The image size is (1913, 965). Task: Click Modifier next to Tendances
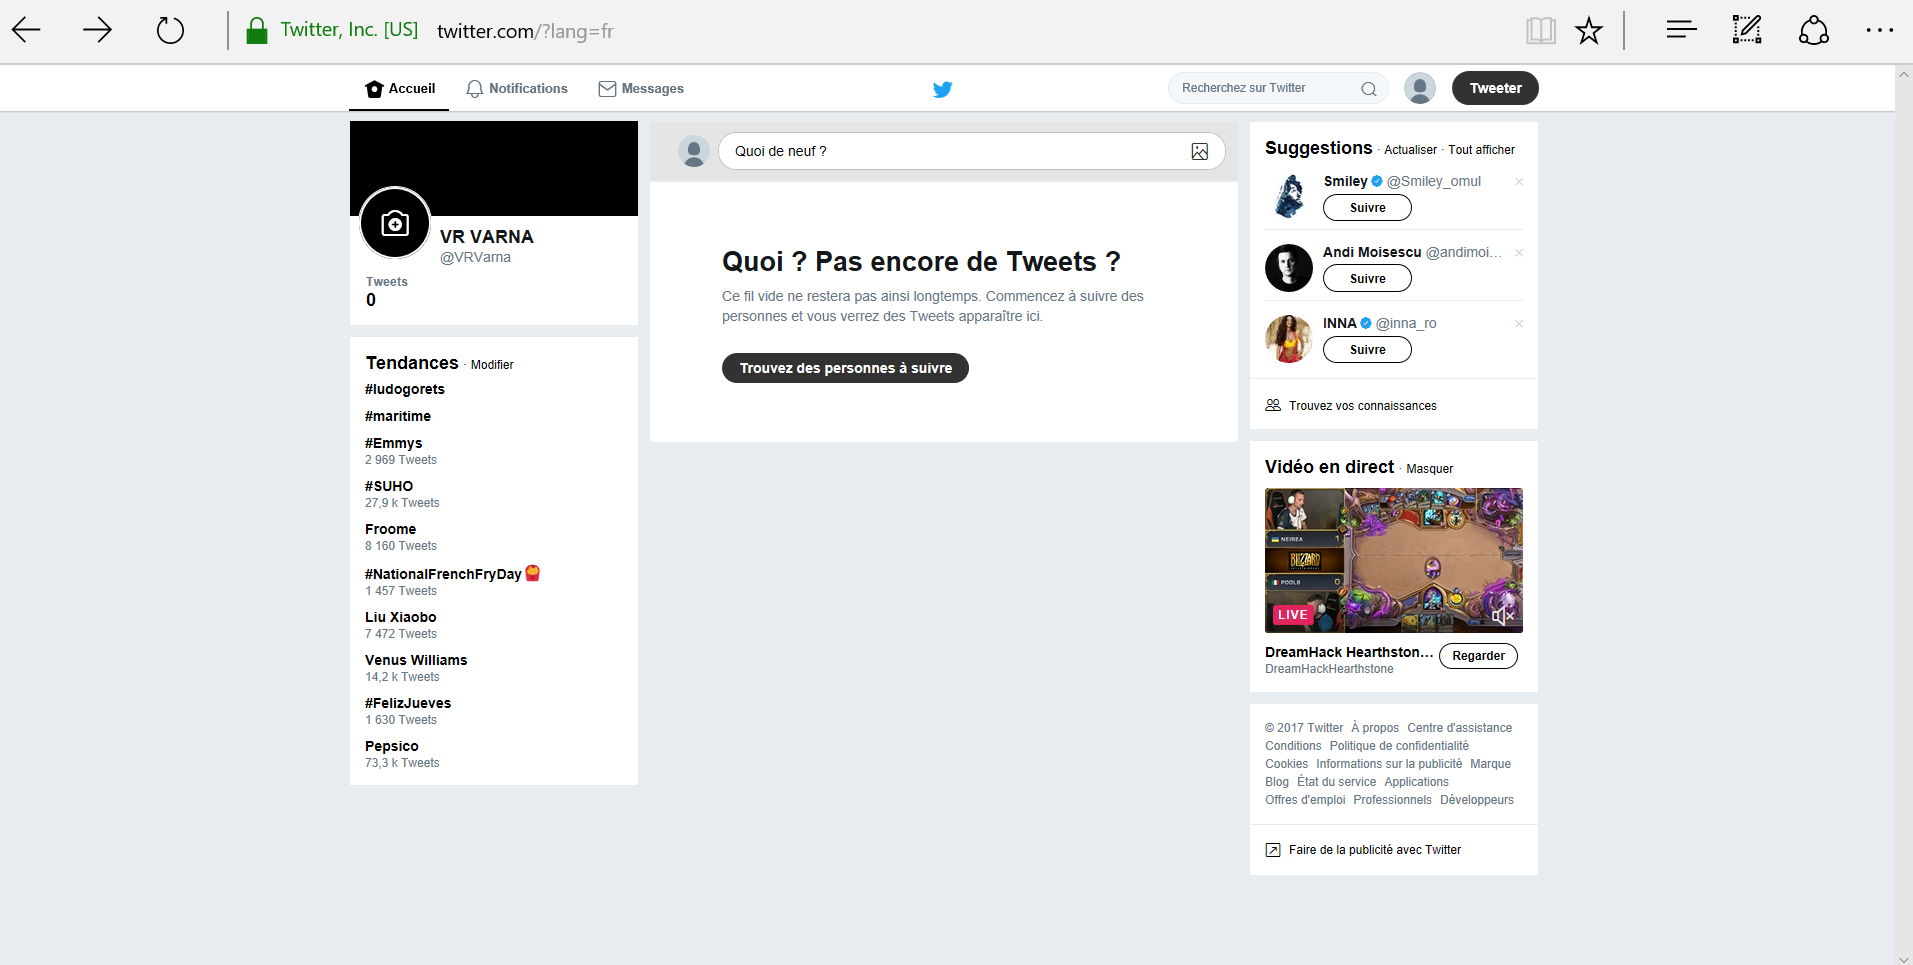click(x=492, y=365)
